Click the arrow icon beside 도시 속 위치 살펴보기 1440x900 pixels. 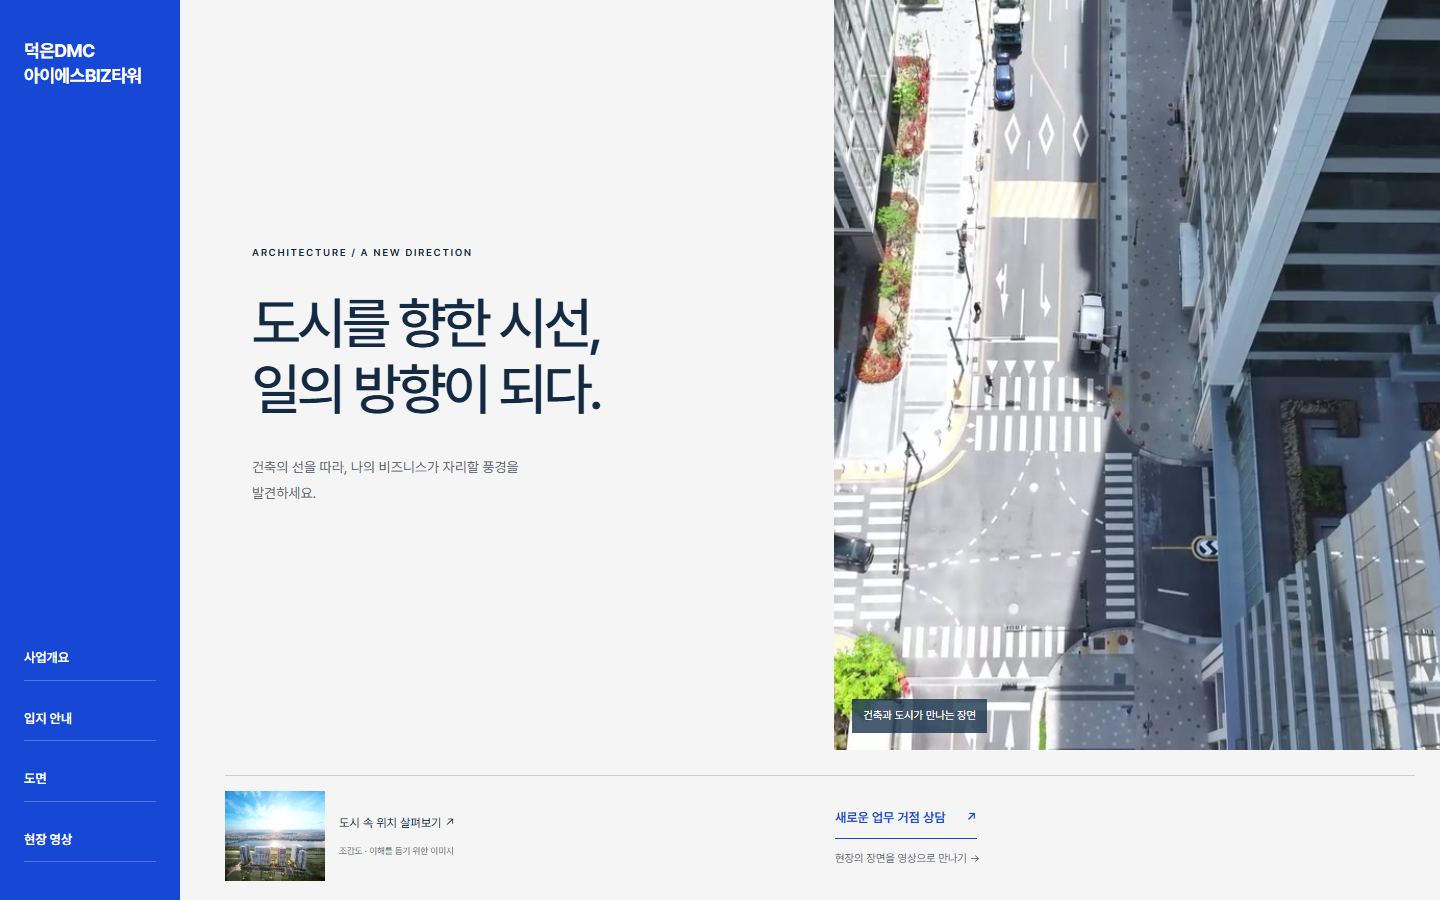pos(450,822)
